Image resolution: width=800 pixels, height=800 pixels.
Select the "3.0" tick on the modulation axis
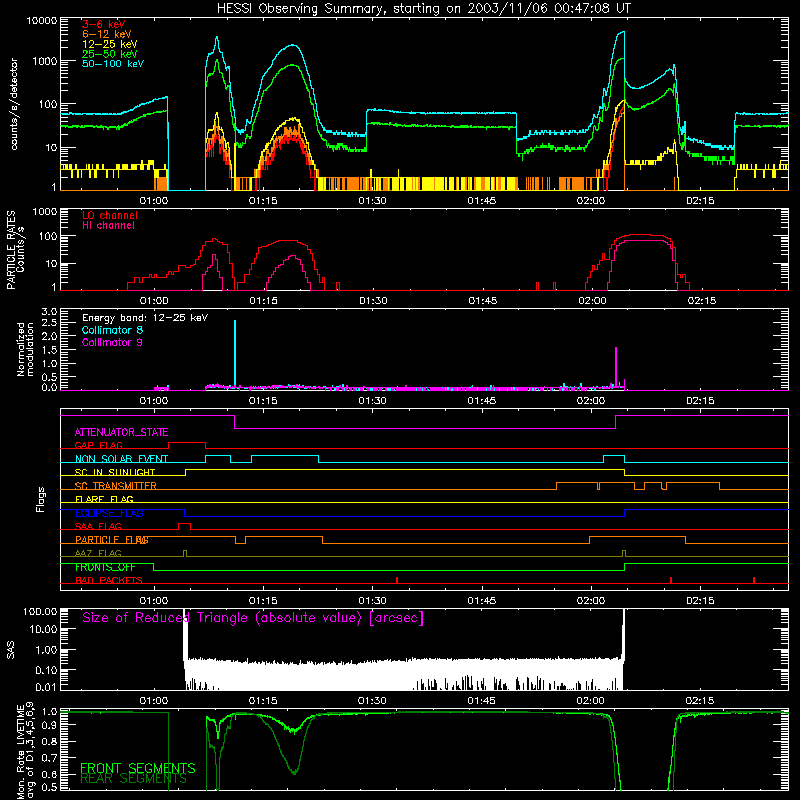tap(49, 312)
